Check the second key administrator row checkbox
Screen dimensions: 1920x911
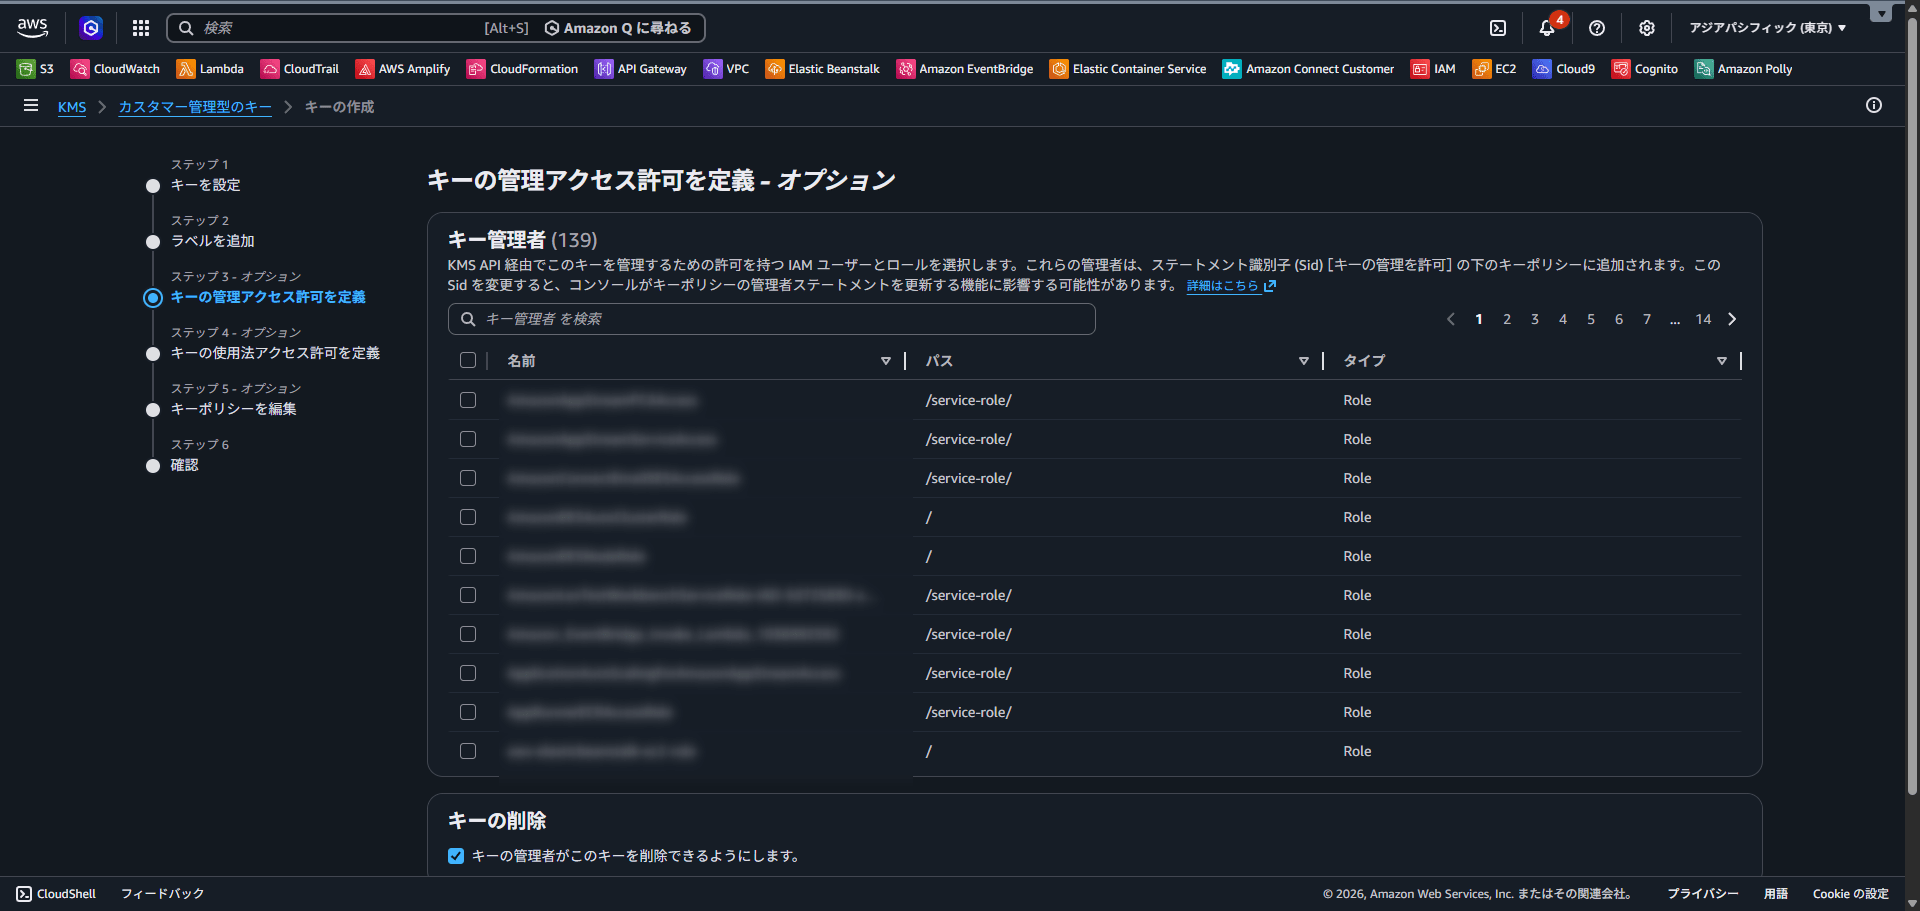click(468, 439)
